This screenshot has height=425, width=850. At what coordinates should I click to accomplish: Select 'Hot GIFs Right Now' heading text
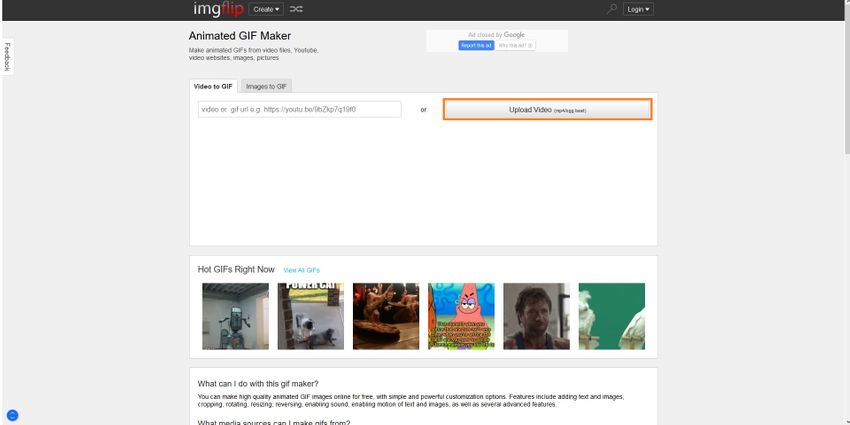coord(236,269)
